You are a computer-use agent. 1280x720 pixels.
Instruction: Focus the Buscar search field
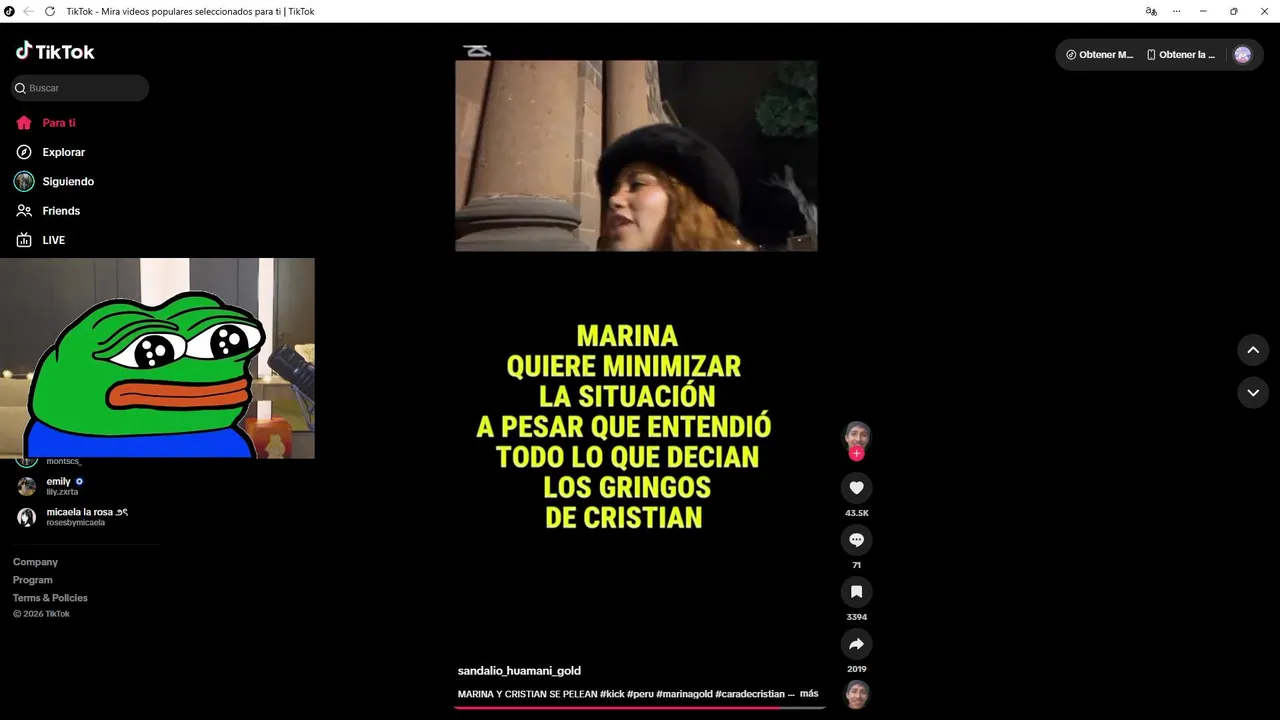pos(80,88)
